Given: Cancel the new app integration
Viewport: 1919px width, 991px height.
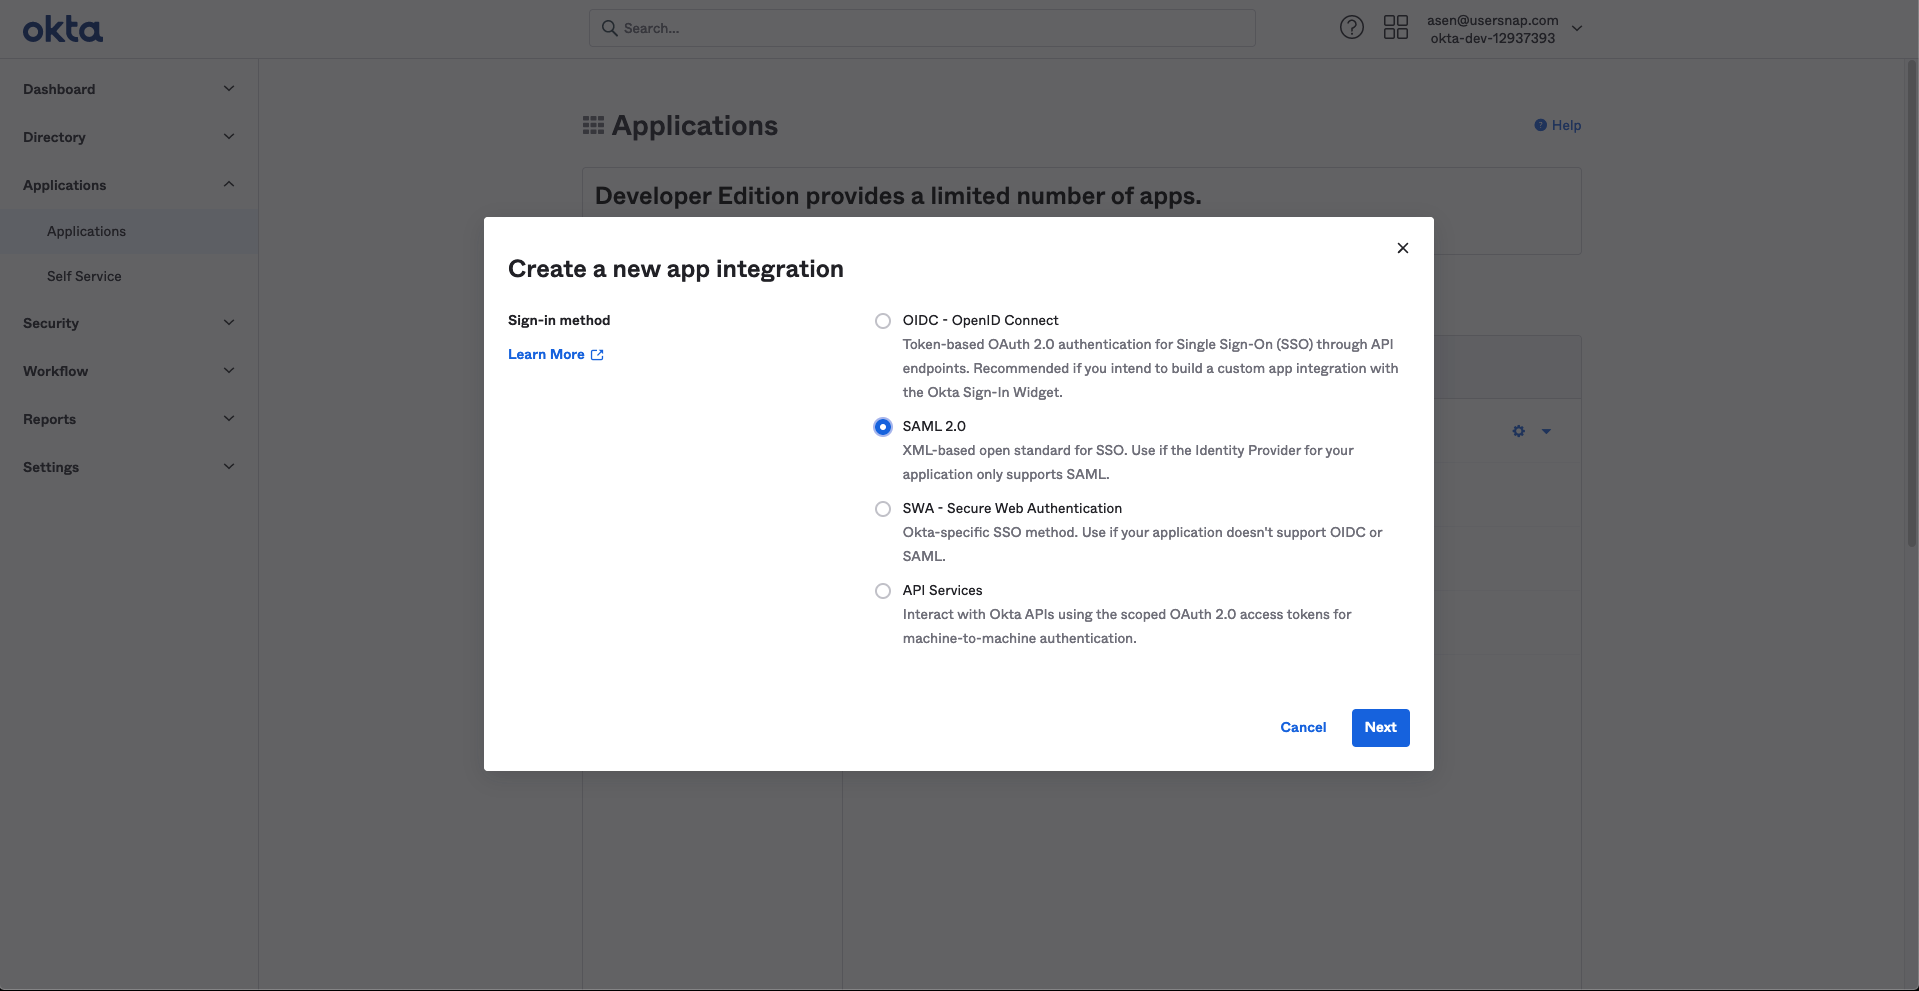Looking at the screenshot, I should (1303, 728).
